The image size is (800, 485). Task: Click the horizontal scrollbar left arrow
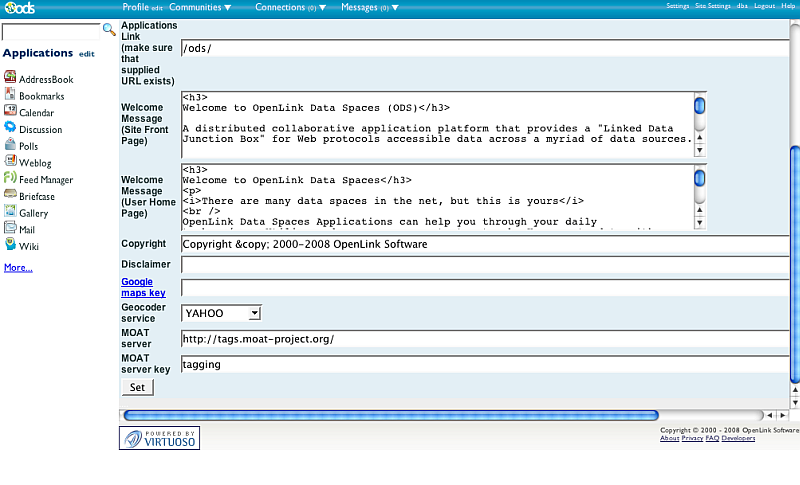pos(769,416)
